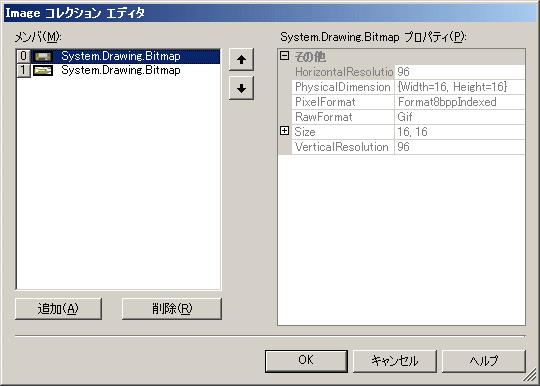
Task: Click the キャンセル cancel button
Action: coord(395,361)
